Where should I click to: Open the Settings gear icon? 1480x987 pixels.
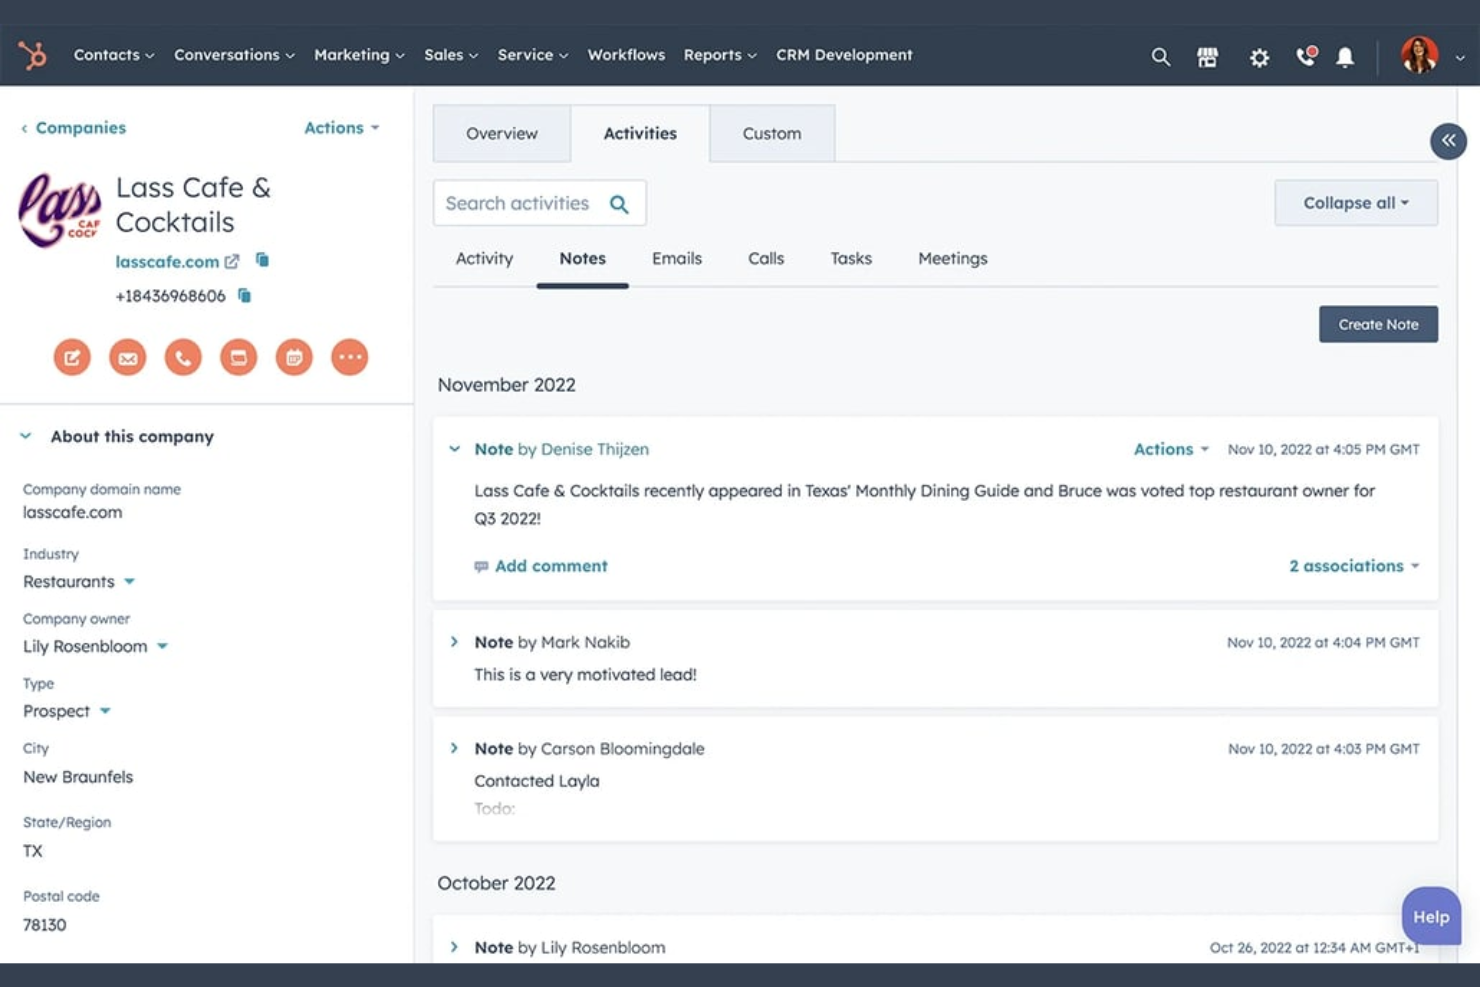[x=1259, y=57]
